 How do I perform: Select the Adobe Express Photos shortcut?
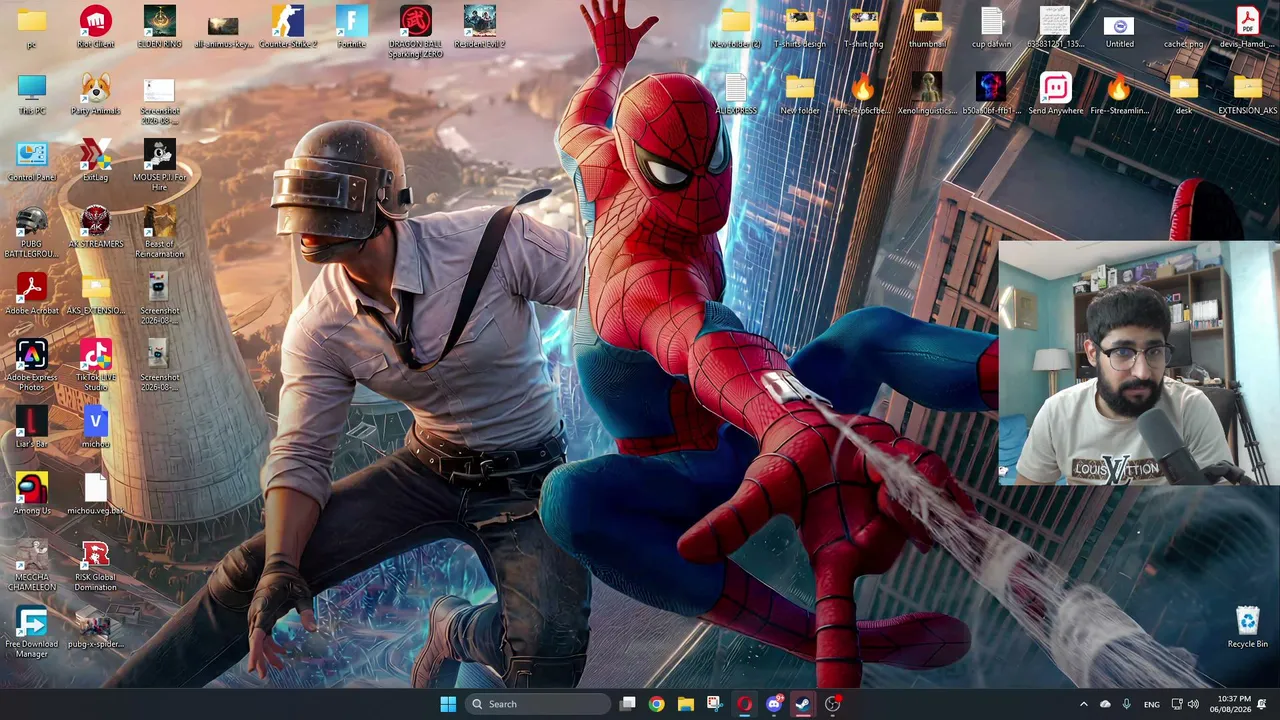[x=31, y=367]
